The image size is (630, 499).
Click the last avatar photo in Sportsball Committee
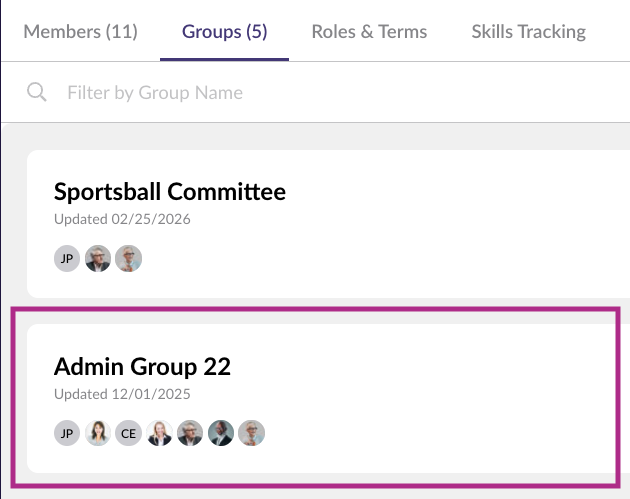[x=128, y=259]
